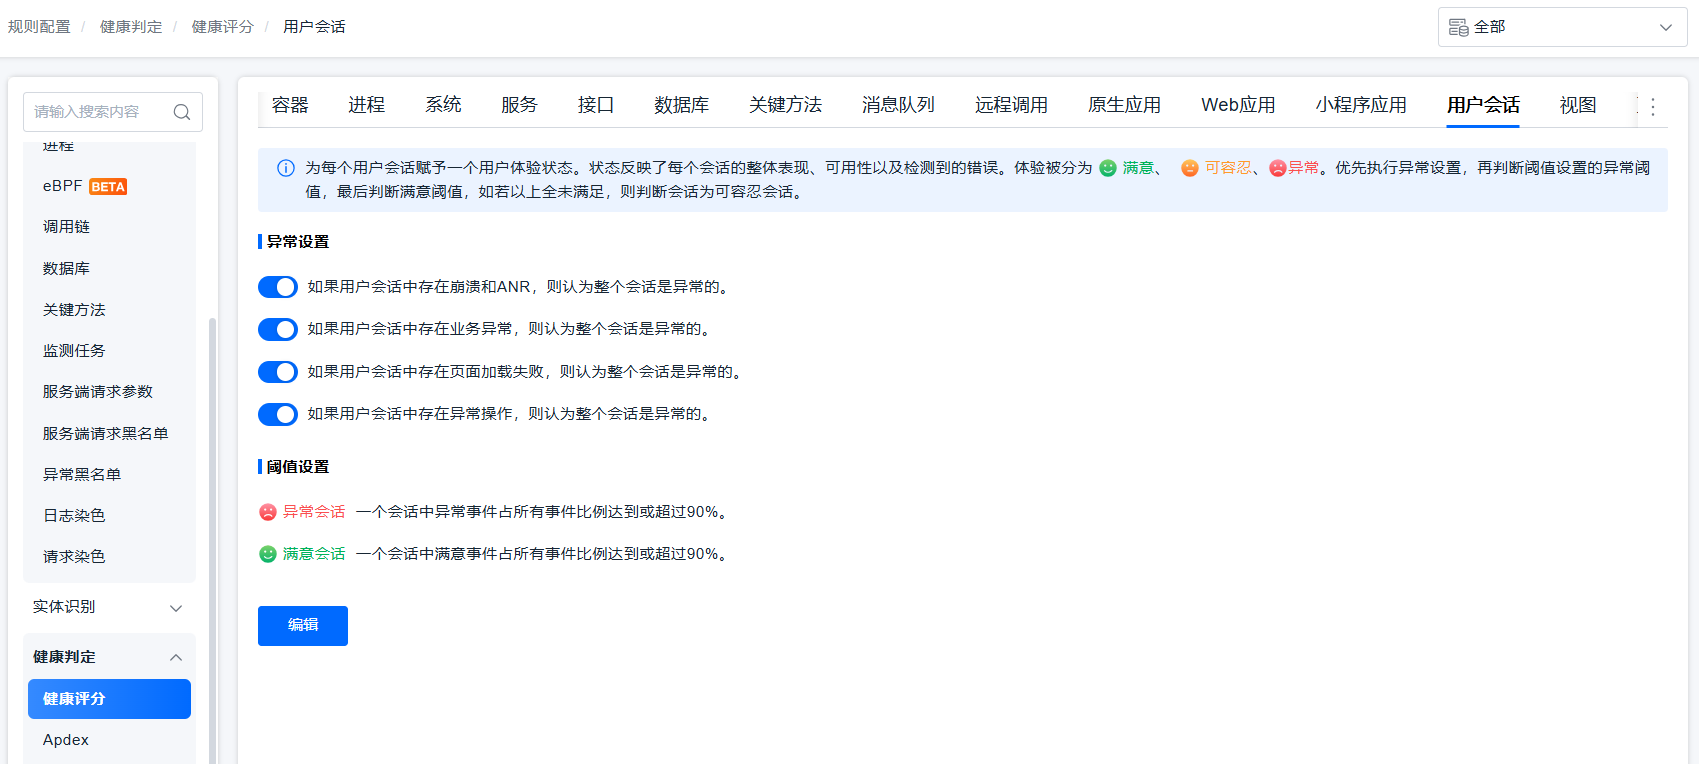
Task: Click the orange face icon beside 可容忍
Action: tap(1189, 168)
